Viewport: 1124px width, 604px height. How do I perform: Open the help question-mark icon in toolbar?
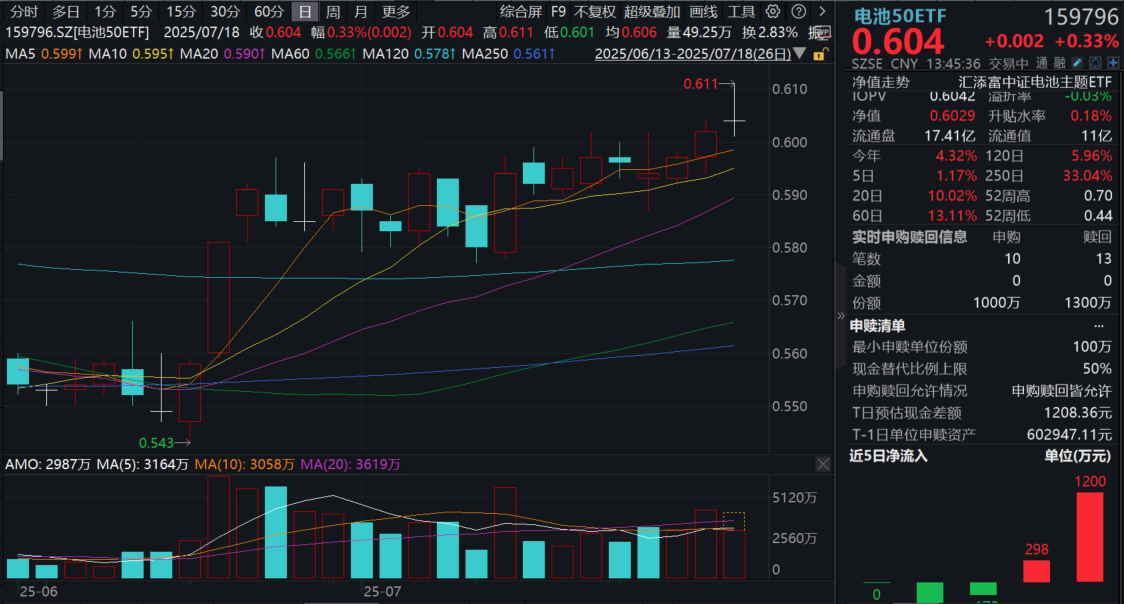(798, 11)
